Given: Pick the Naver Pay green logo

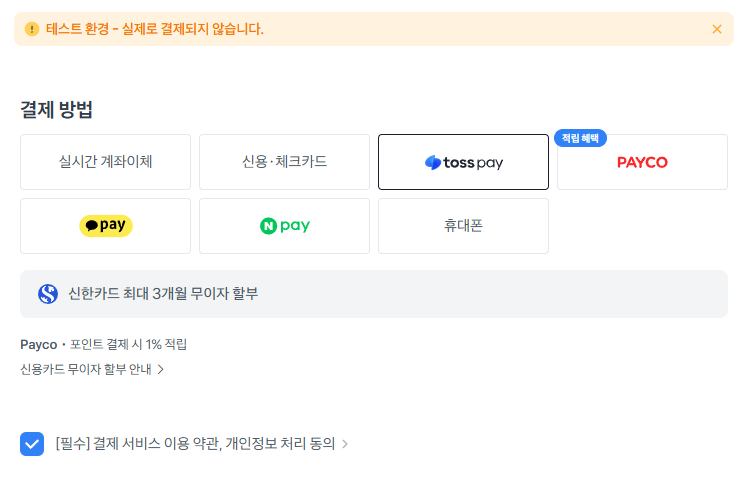Looking at the screenshot, I should [284, 226].
